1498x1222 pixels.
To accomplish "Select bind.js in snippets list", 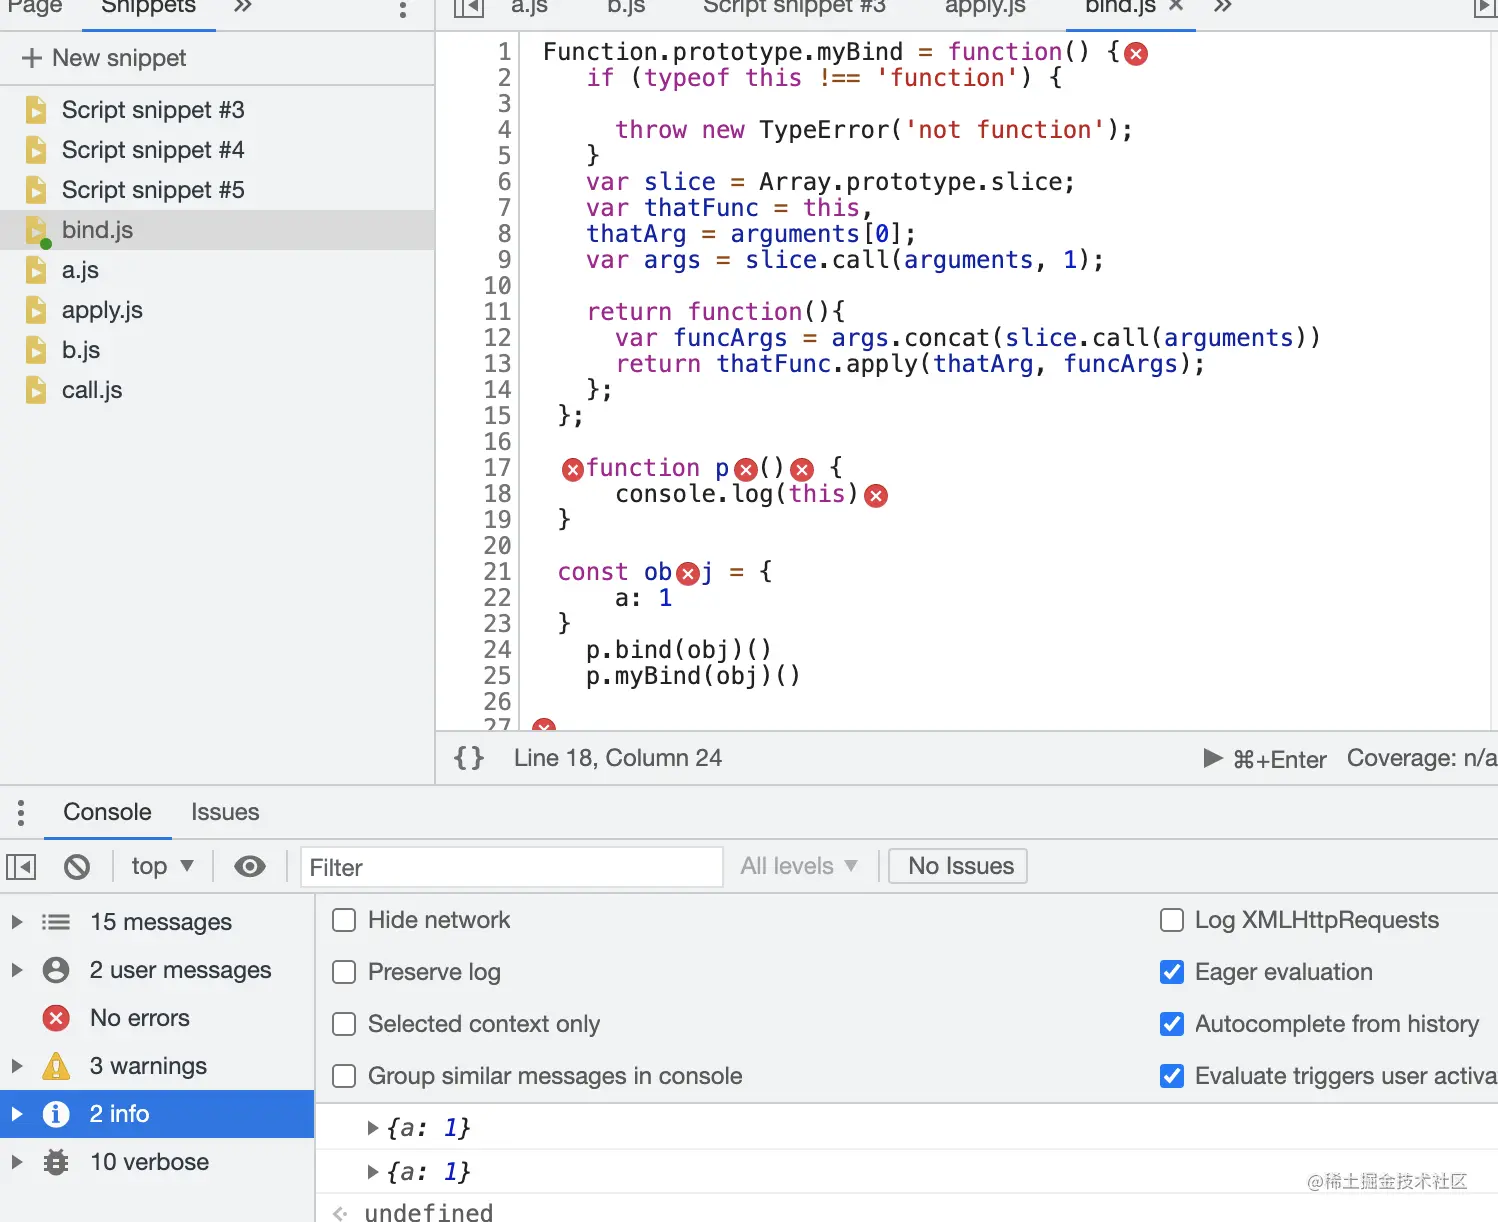I will pyautogui.click(x=217, y=230).
